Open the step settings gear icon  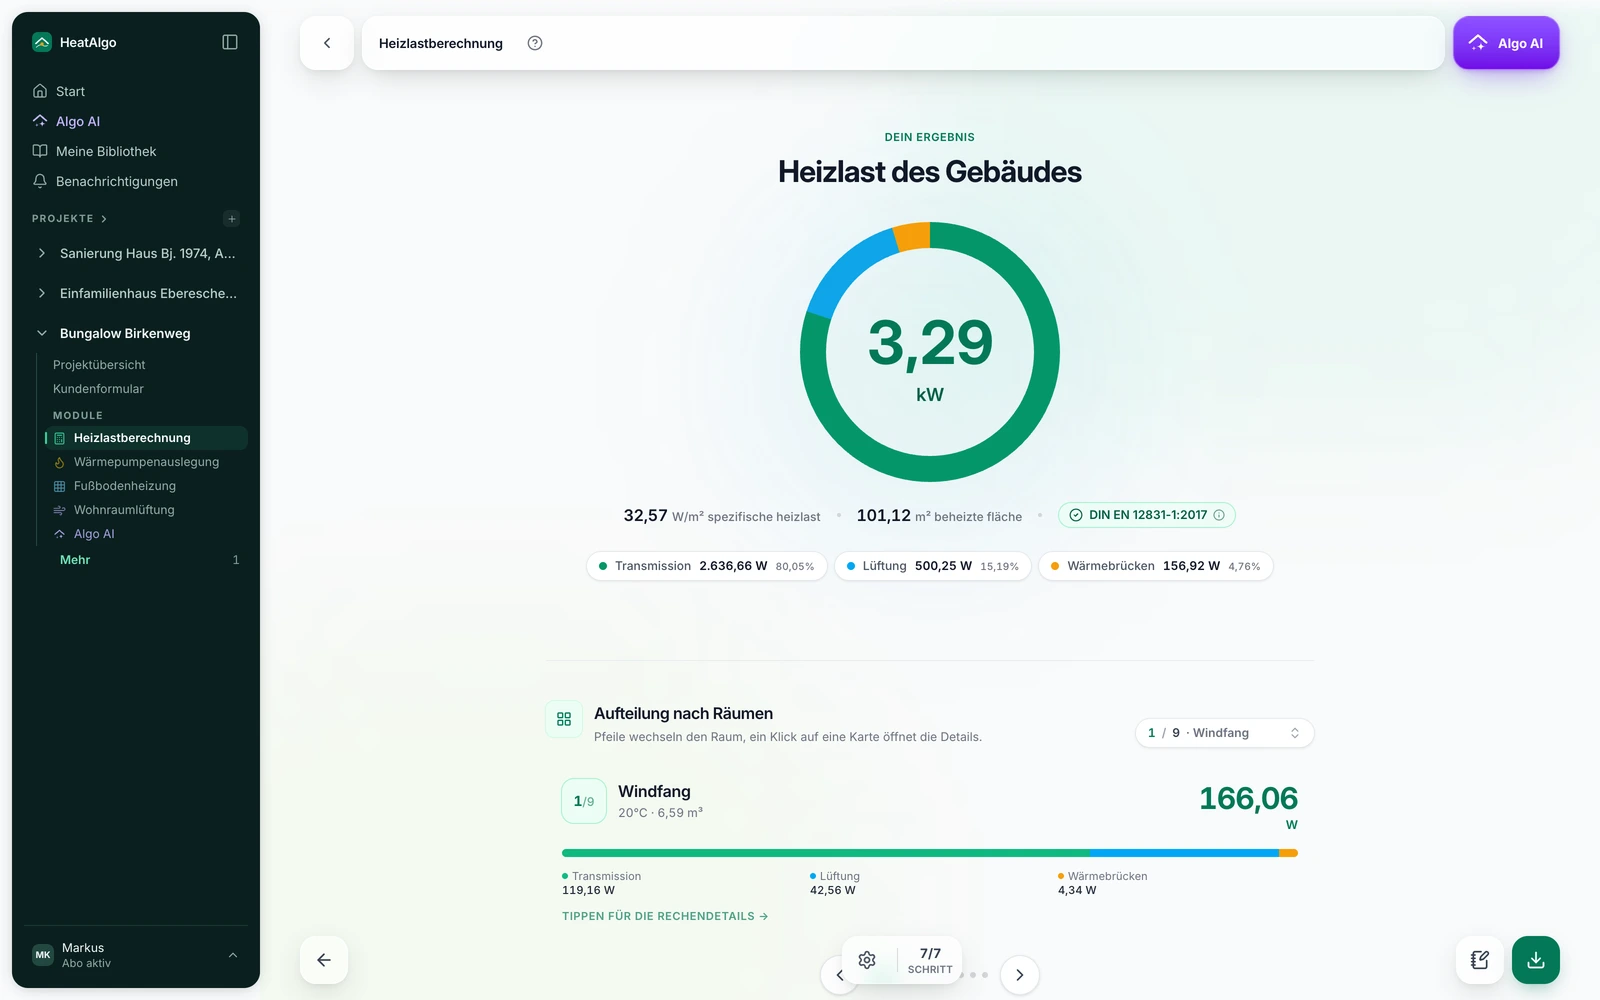coord(867,960)
